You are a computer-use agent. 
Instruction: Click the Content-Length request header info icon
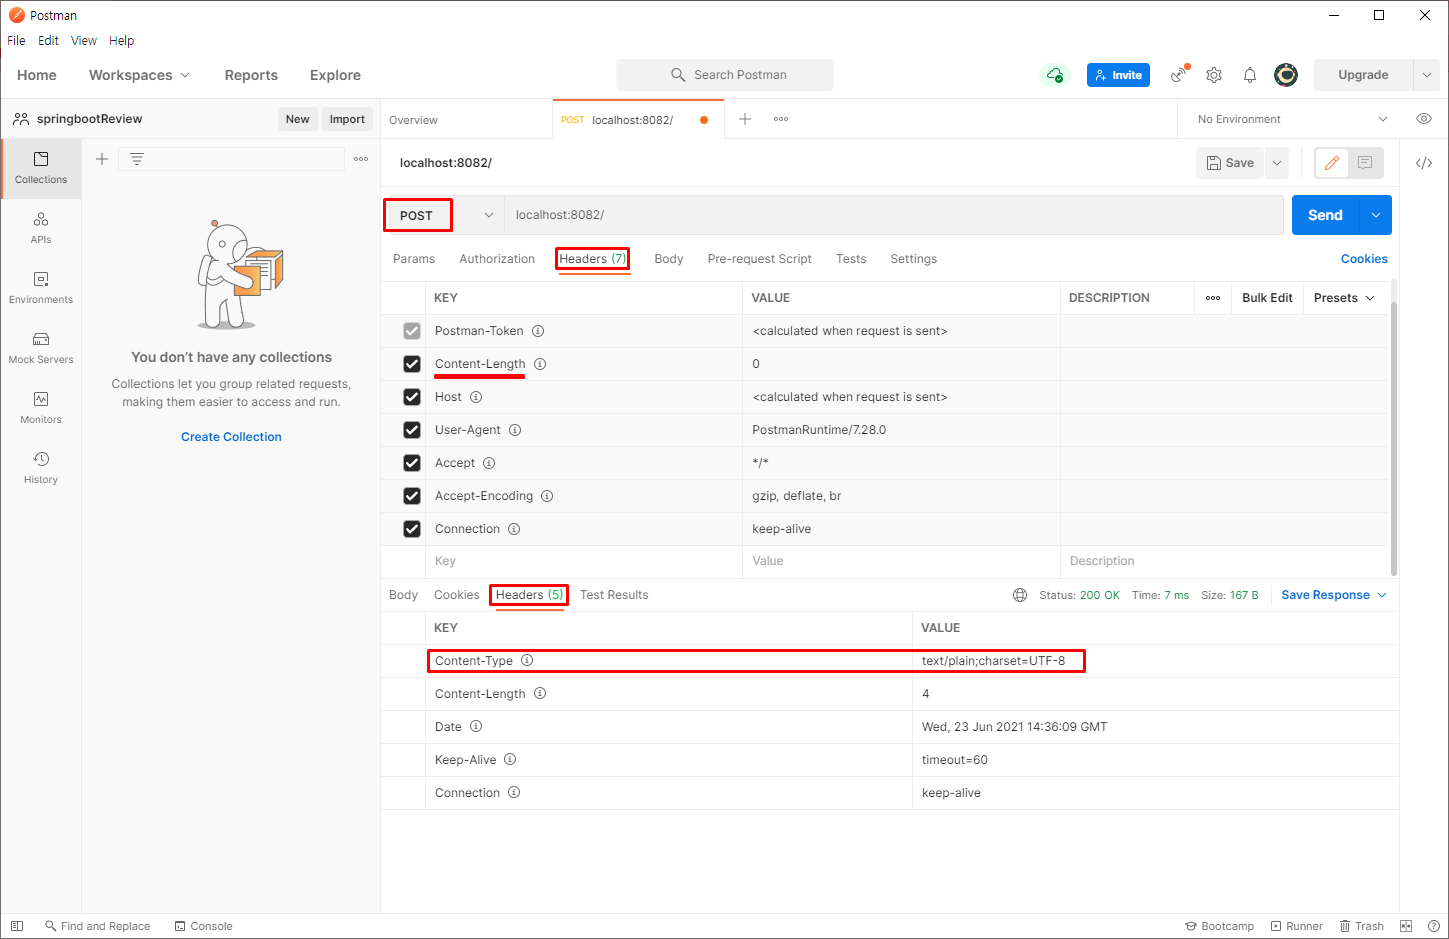coord(540,364)
